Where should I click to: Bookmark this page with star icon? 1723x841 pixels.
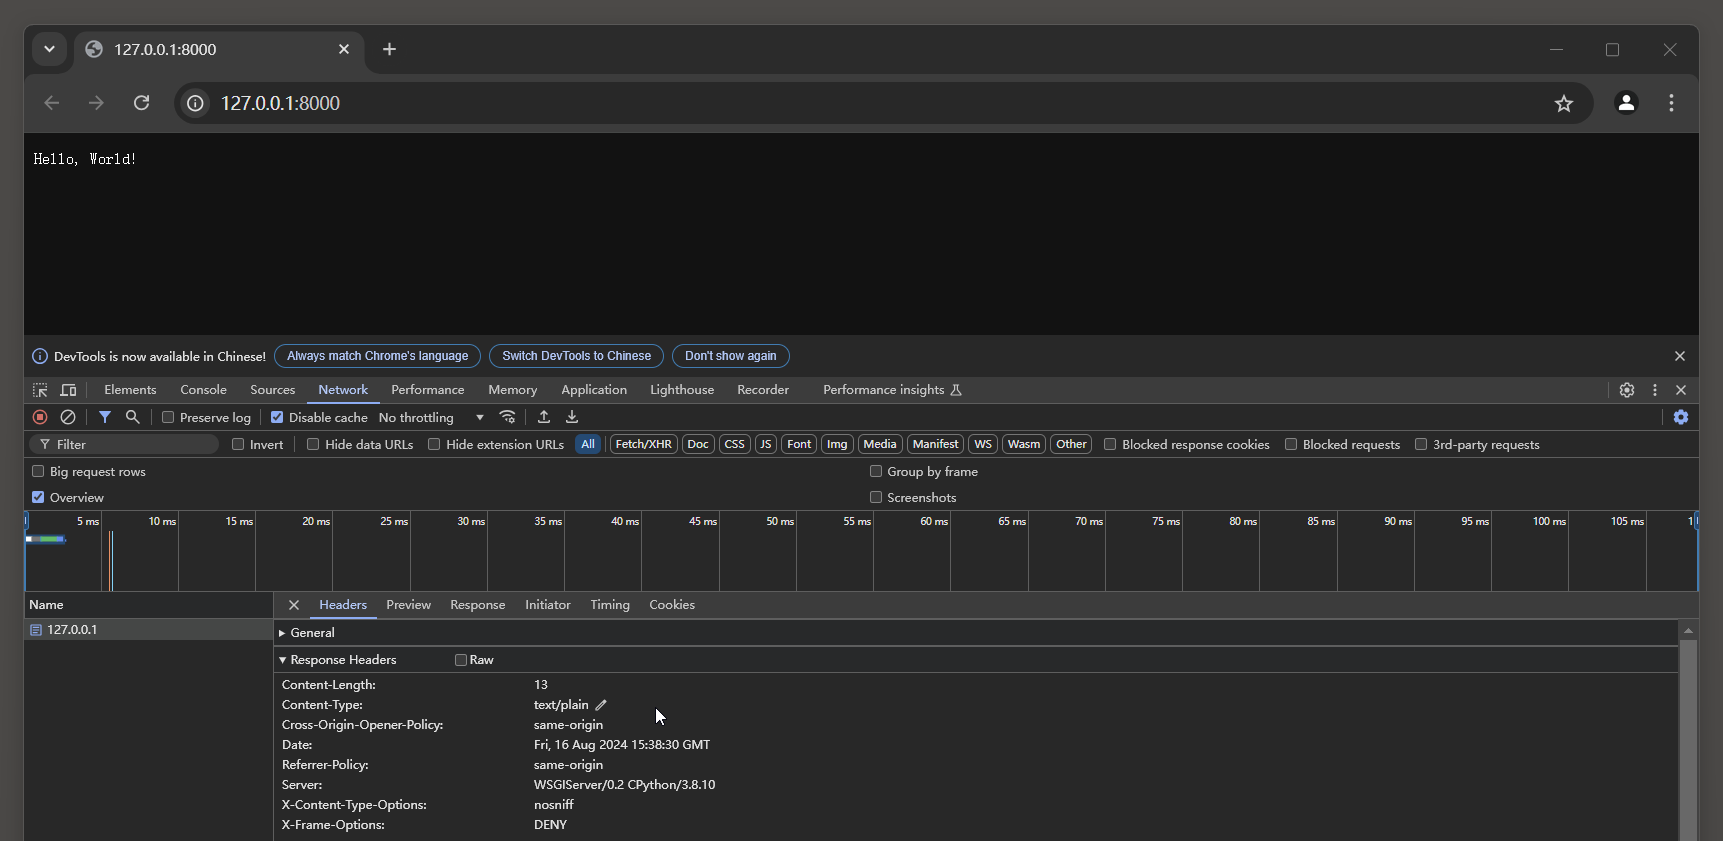coord(1564,103)
